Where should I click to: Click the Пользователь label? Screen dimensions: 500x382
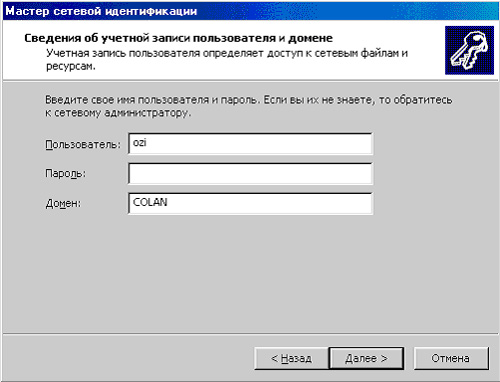[83, 144]
